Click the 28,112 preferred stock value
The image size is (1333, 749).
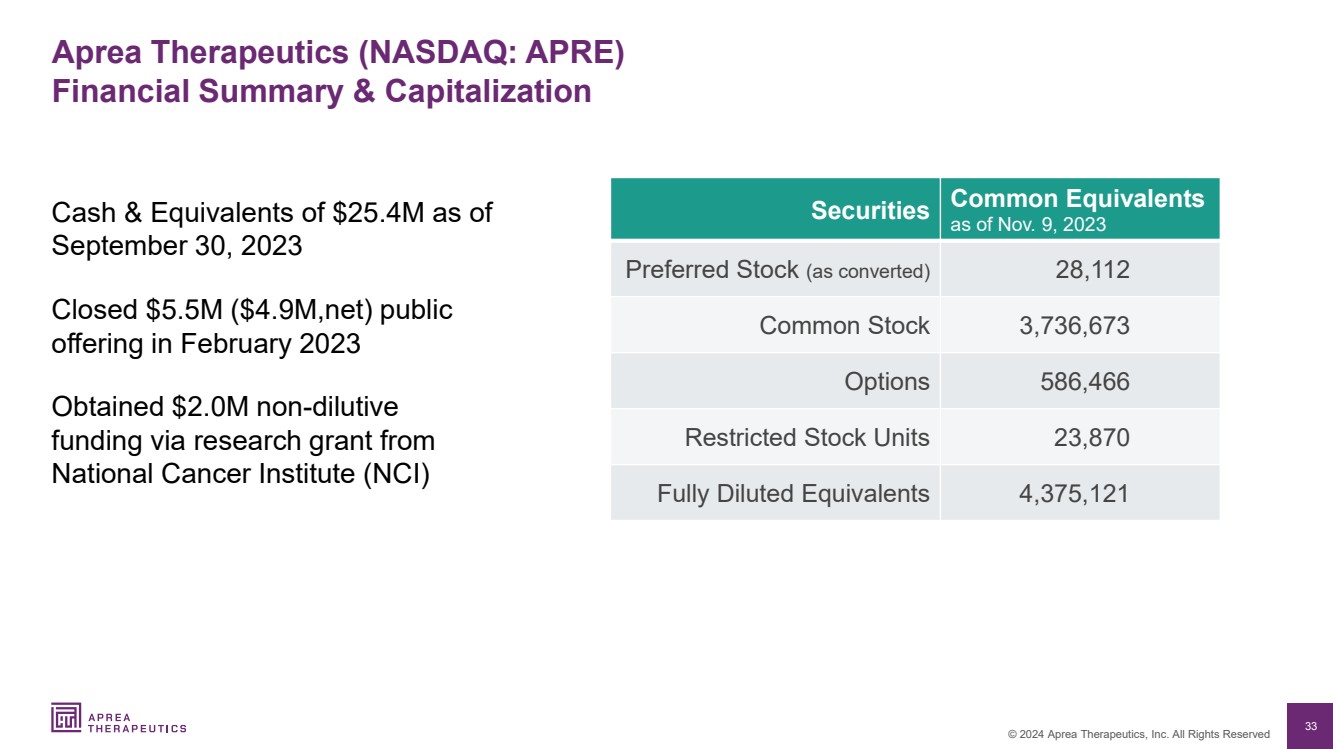tap(1092, 270)
